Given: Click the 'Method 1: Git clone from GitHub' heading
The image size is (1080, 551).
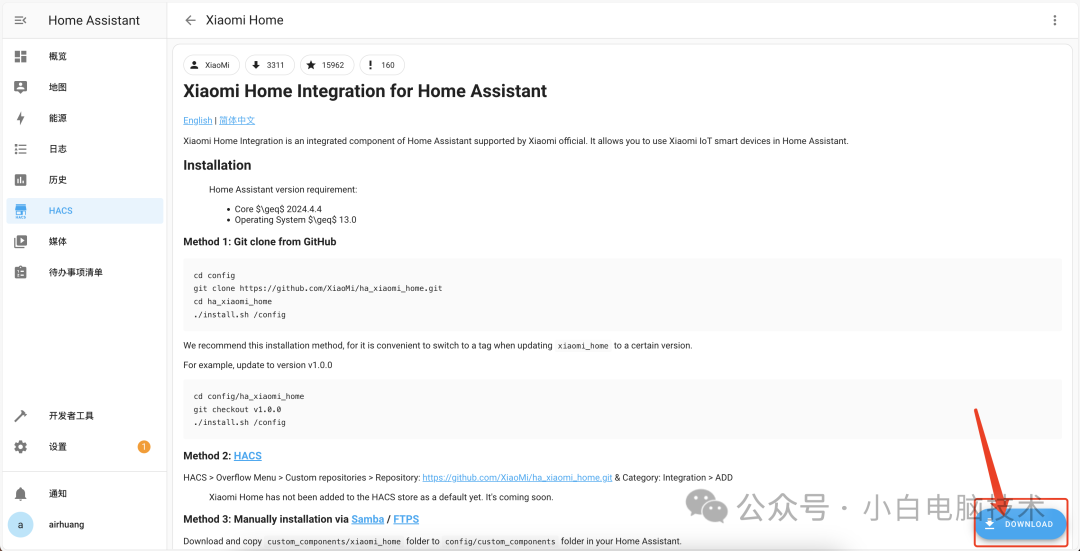Looking at the screenshot, I should (x=260, y=242).
